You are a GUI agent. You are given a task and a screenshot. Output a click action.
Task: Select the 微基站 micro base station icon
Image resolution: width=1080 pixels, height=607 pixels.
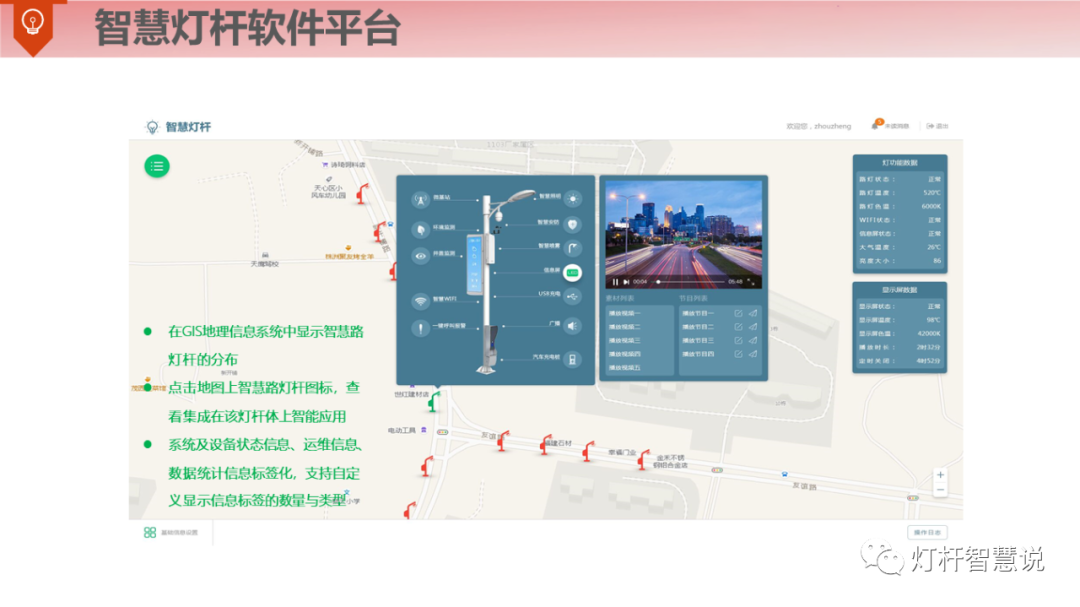(x=420, y=198)
